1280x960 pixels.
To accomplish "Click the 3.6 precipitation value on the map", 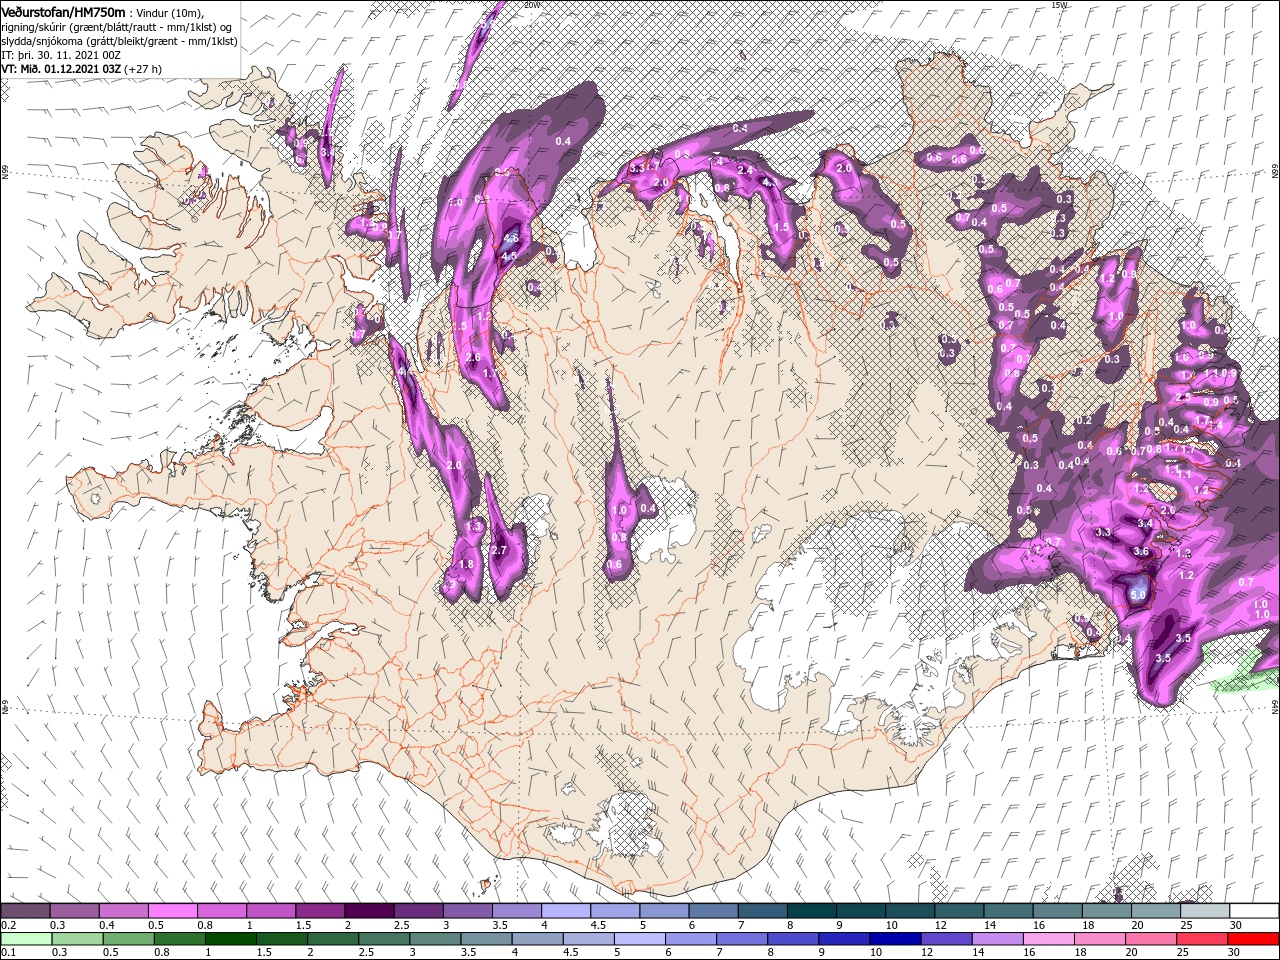I will (x=1140, y=551).
